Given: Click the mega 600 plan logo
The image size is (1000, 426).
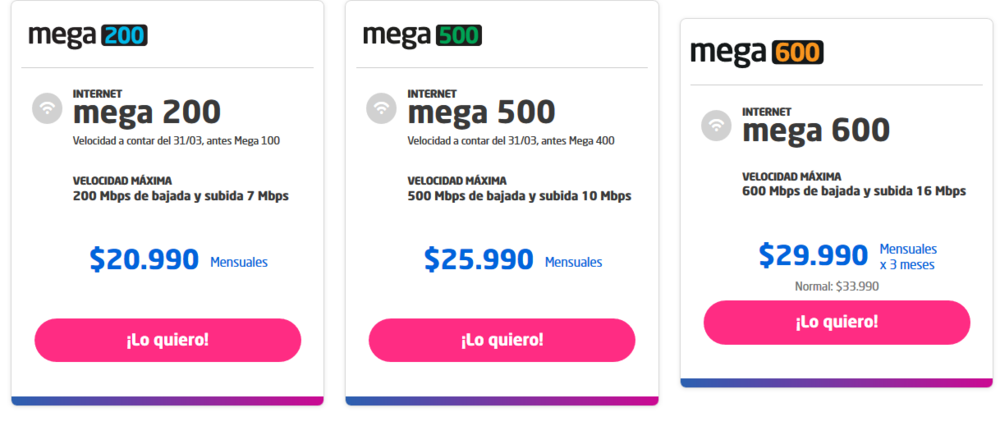Looking at the screenshot, I should click(757, 52).
